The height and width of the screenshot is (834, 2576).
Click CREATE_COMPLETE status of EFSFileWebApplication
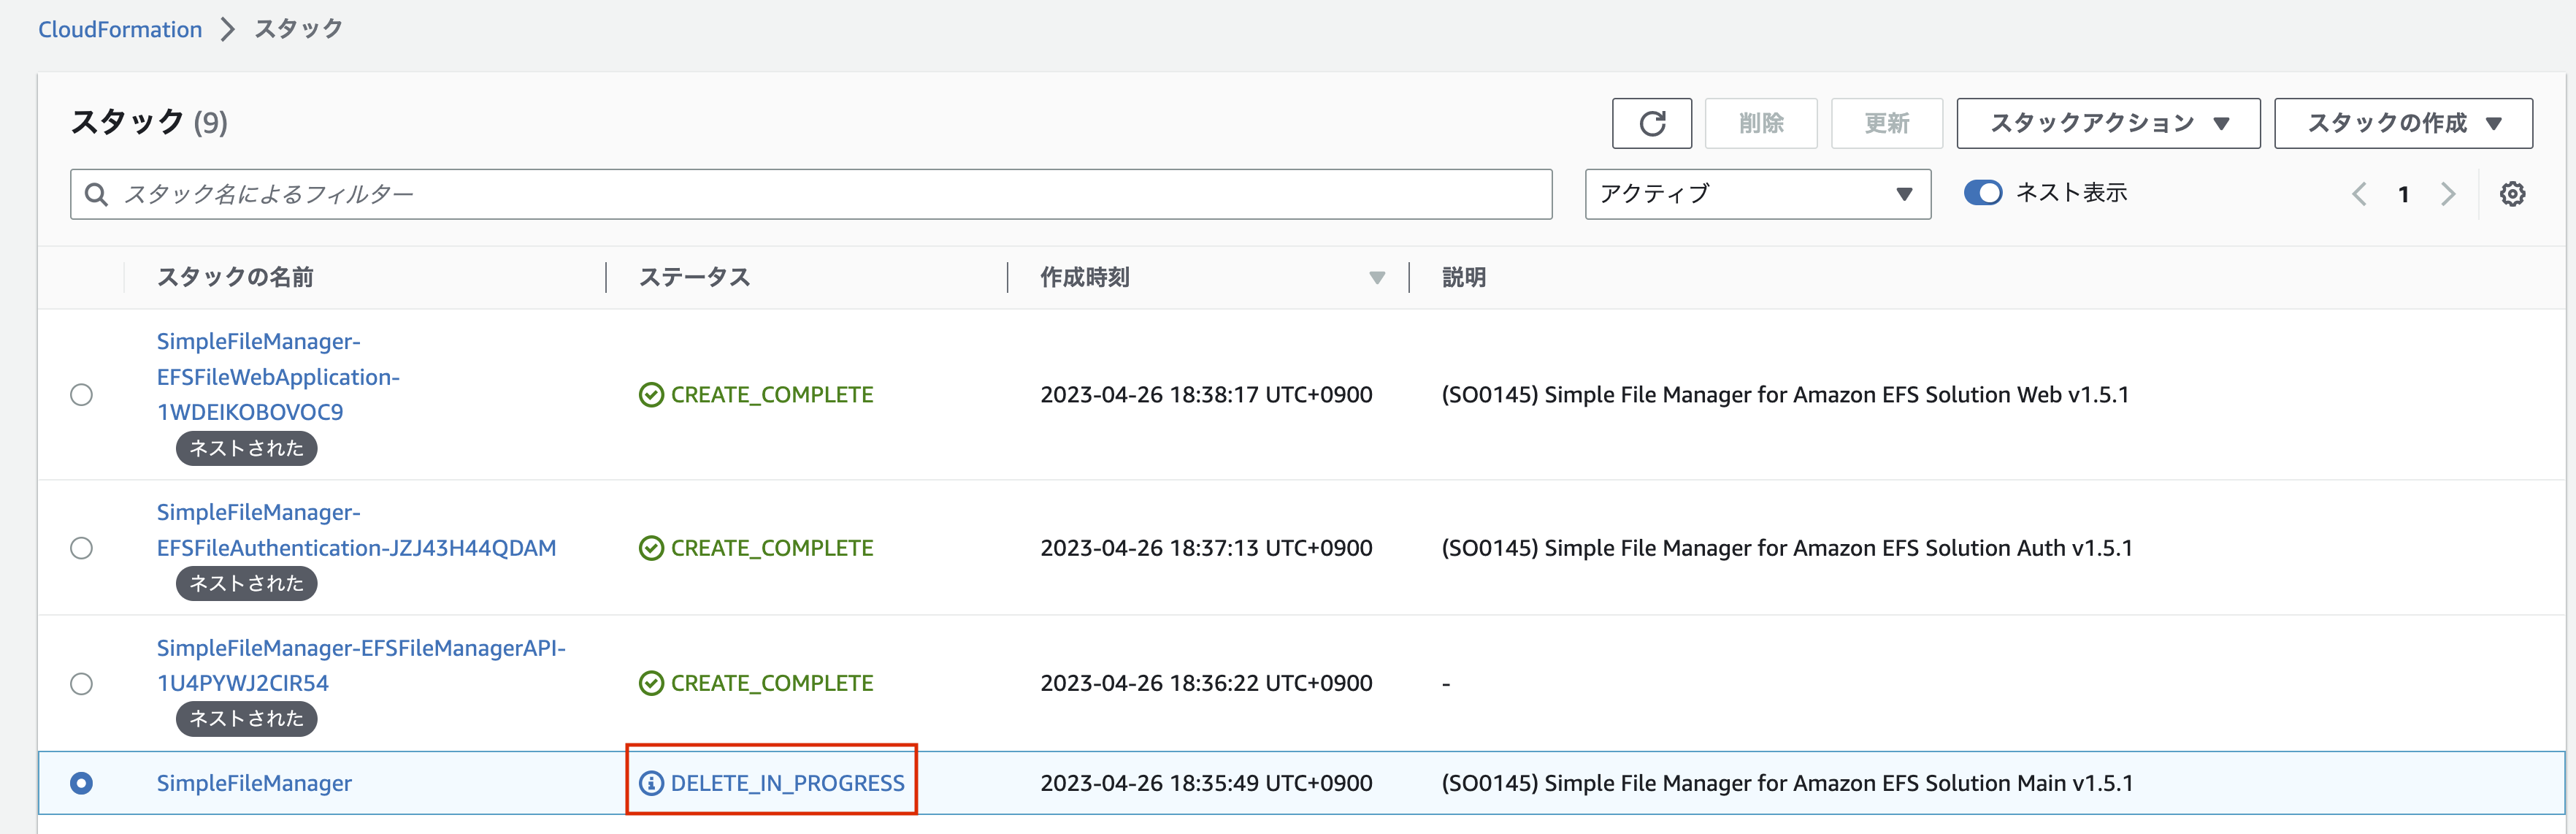[x=772, y=395]
